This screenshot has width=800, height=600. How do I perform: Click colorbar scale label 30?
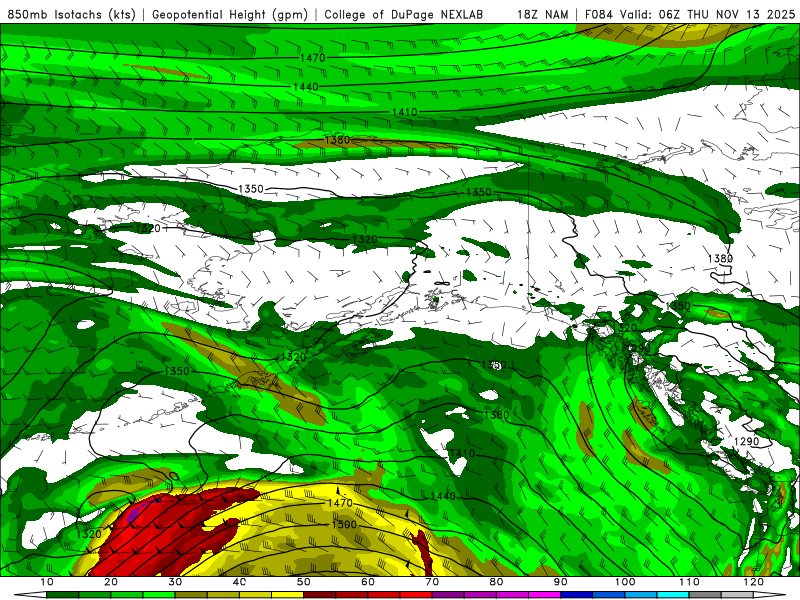coord(175,582)
